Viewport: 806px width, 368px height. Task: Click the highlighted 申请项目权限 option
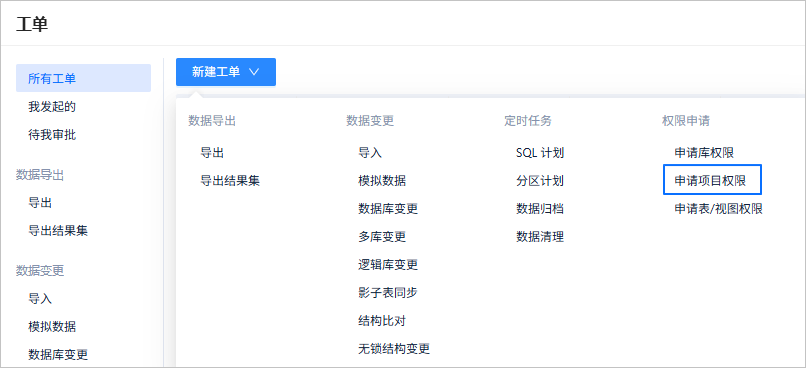click(712, 180)
